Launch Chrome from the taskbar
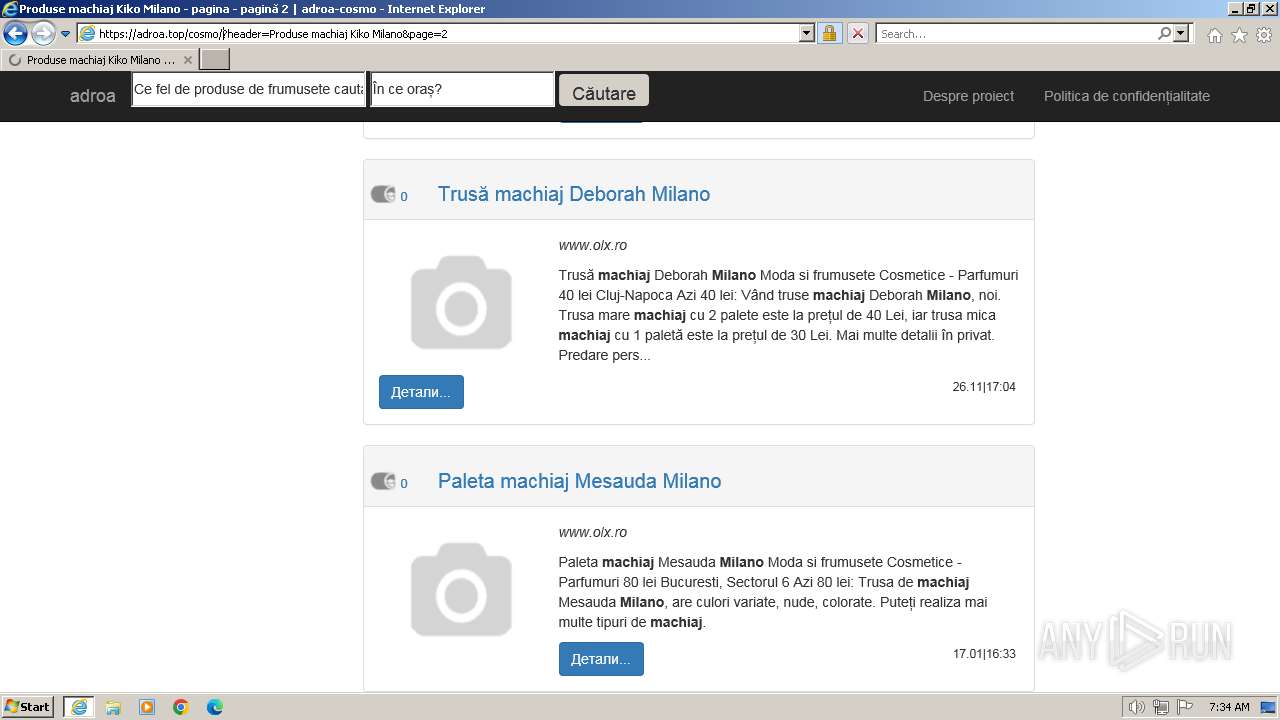Viewport: 1280px width, 720px height. (x=181, y=707)
